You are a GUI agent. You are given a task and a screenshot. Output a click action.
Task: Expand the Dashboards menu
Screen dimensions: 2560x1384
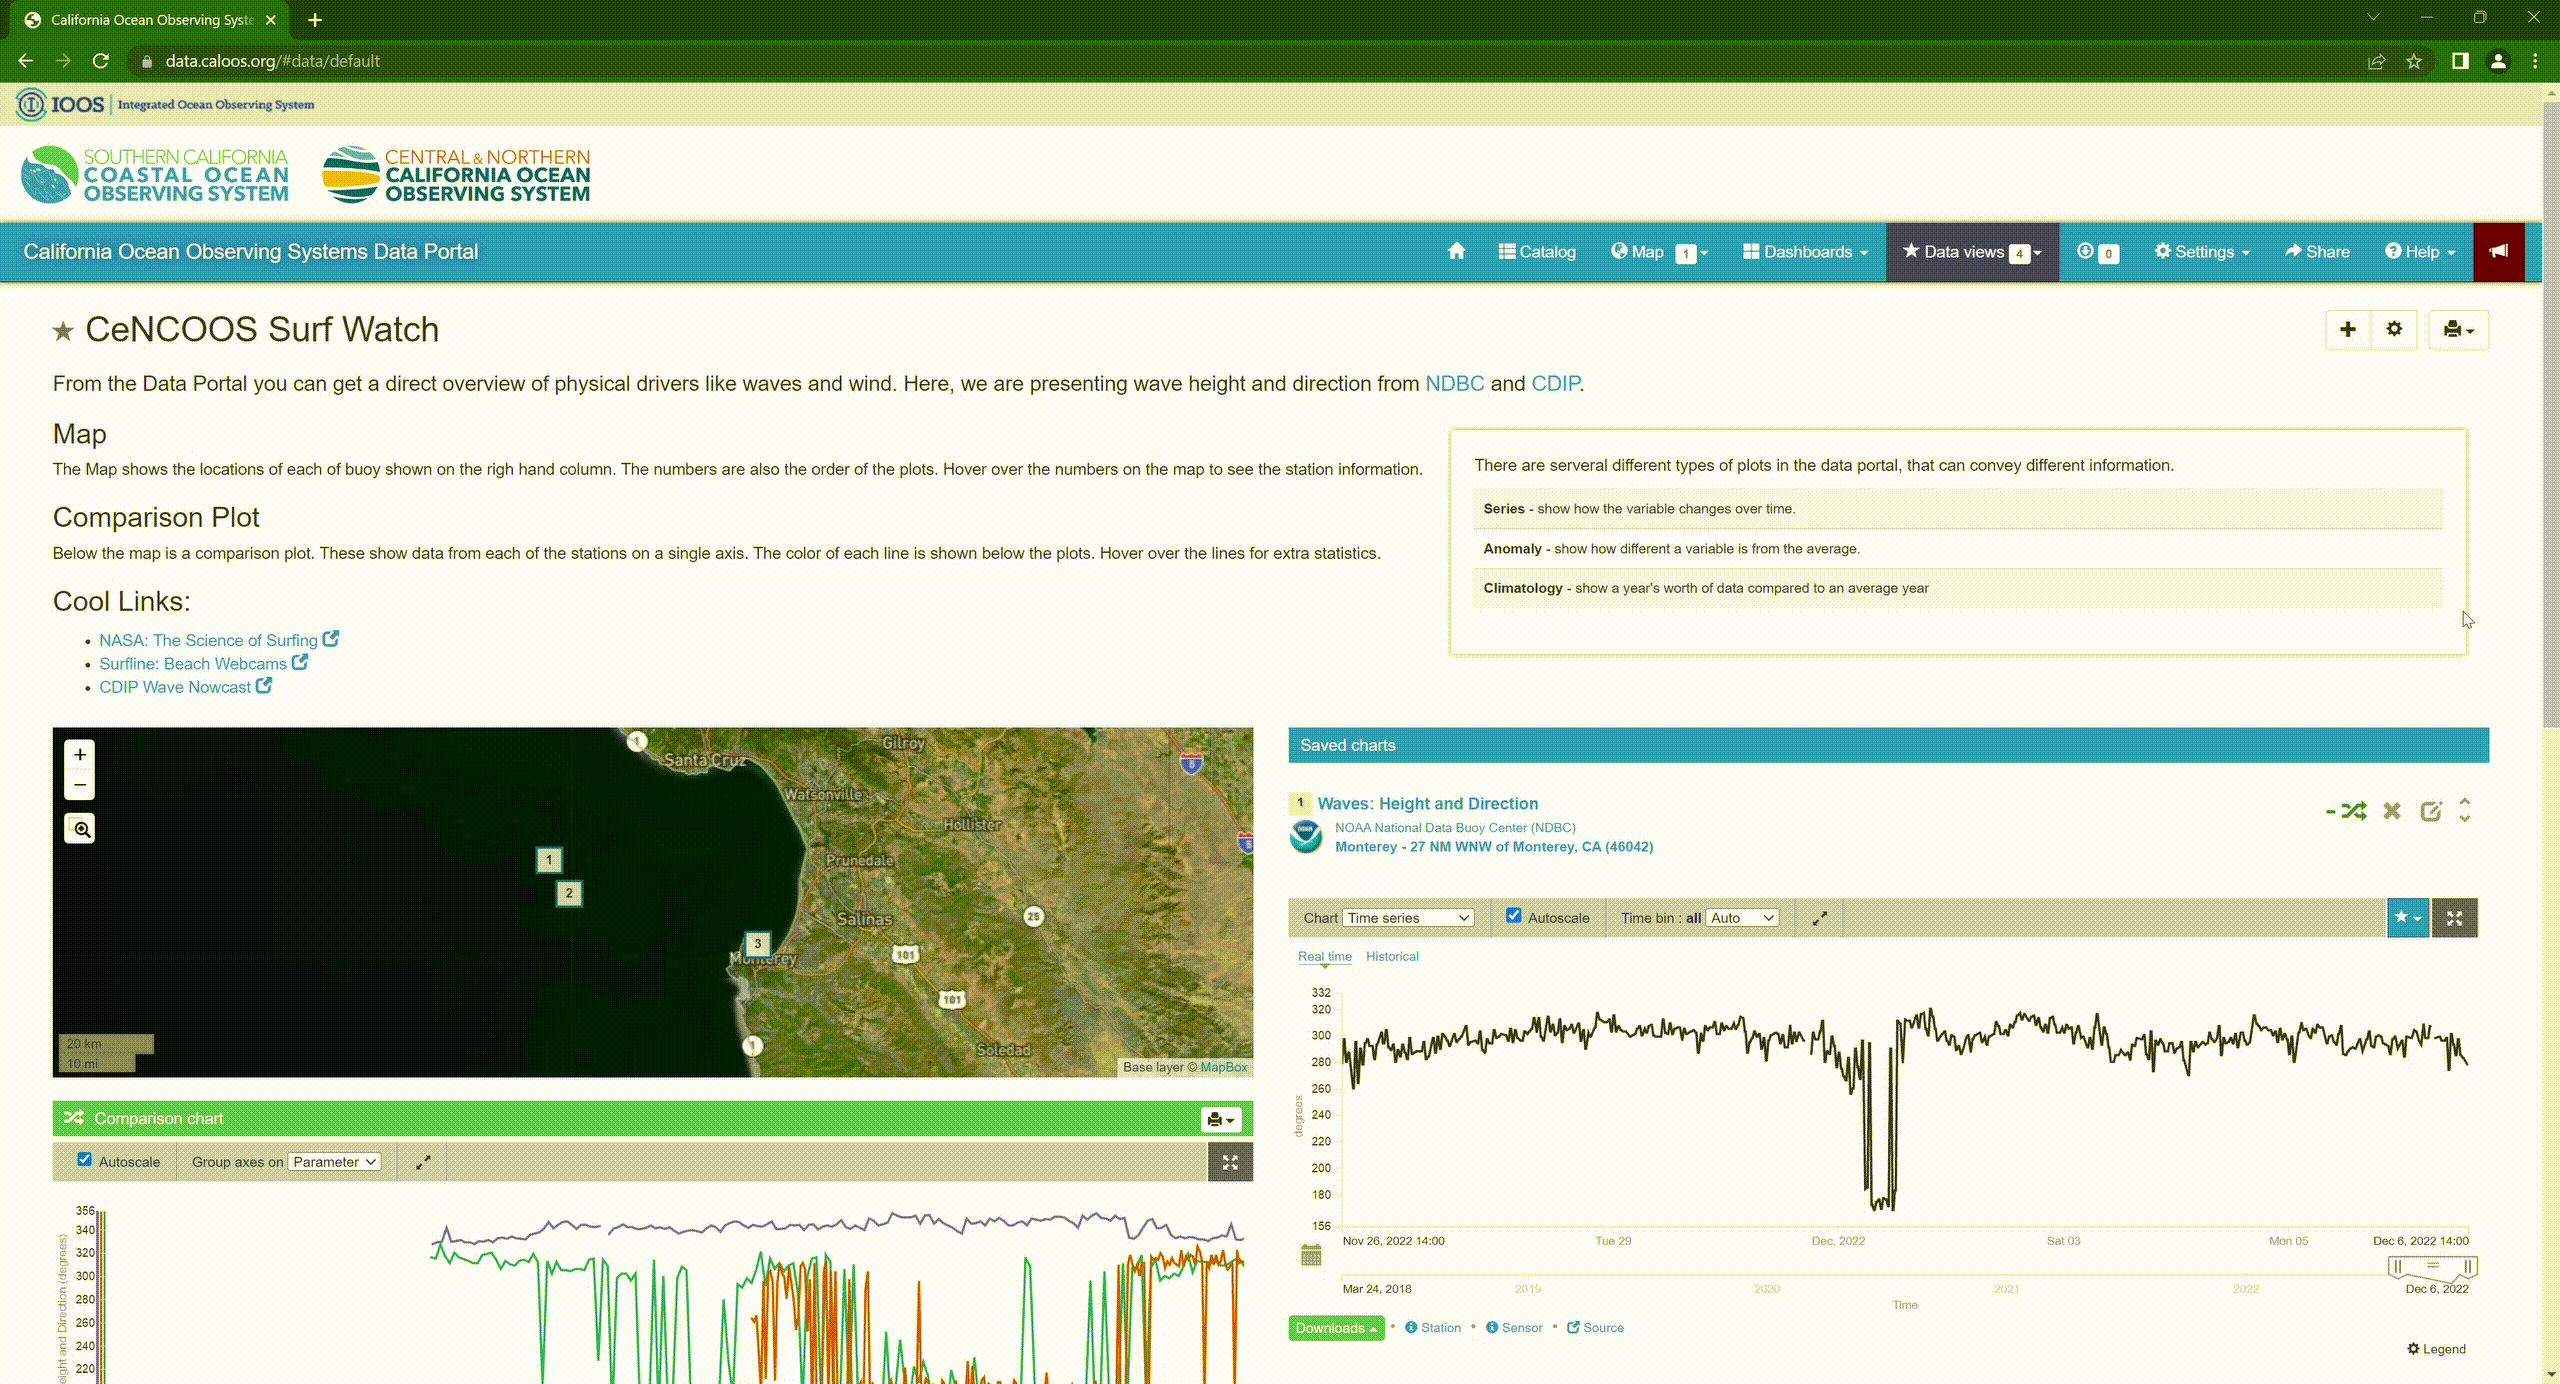1805,252
